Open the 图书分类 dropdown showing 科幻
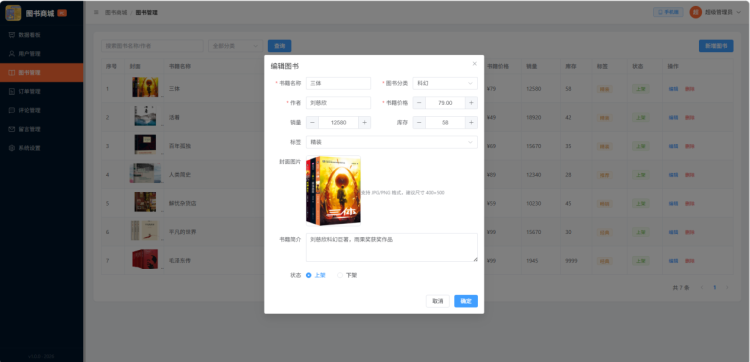This screenshot has height=362, width=750. 445,83
